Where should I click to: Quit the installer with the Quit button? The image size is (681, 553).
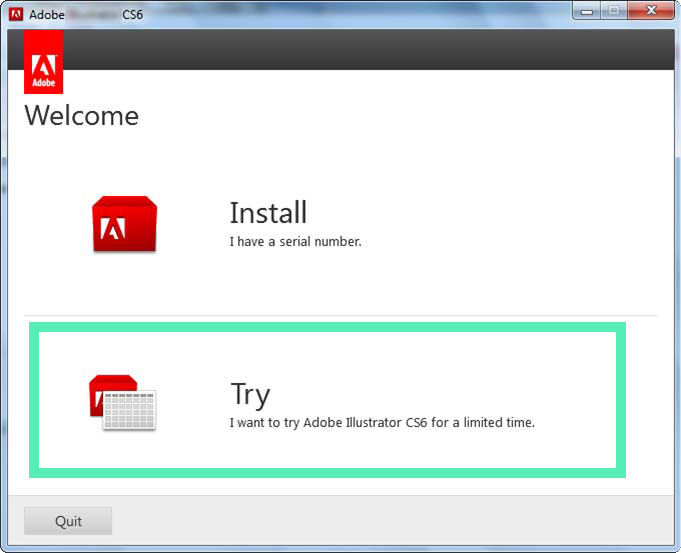click(68, 521)
